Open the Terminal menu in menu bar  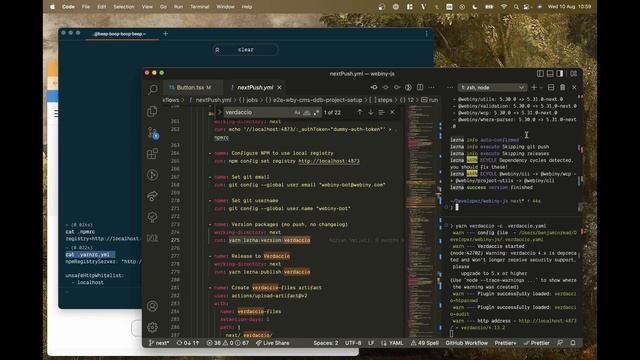coord(200,7)
